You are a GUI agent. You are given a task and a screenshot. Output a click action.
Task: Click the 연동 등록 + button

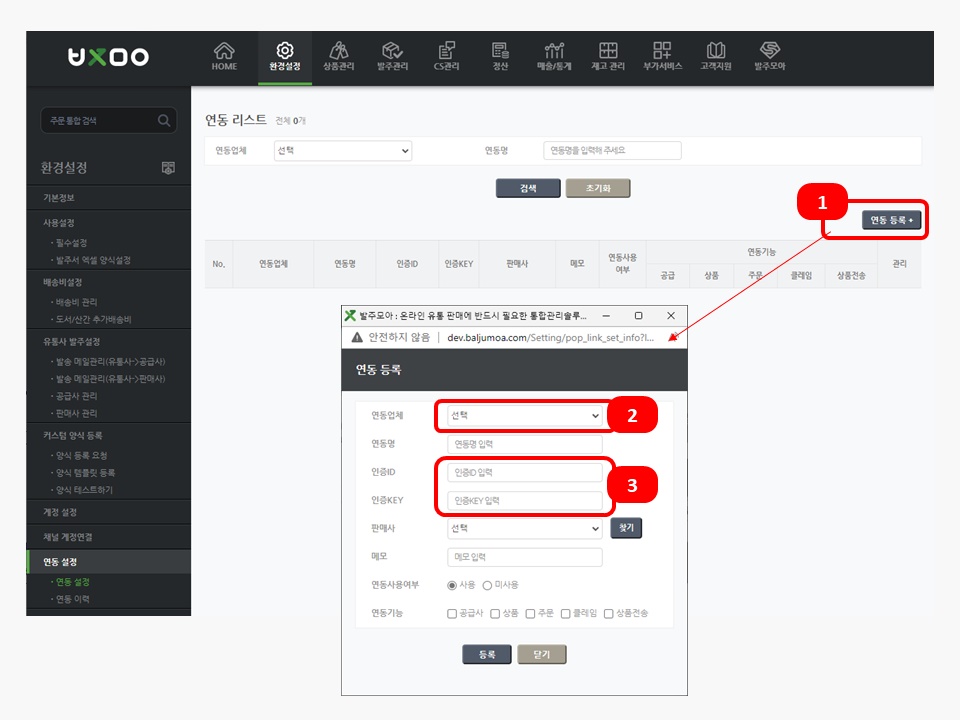(891, 220)
